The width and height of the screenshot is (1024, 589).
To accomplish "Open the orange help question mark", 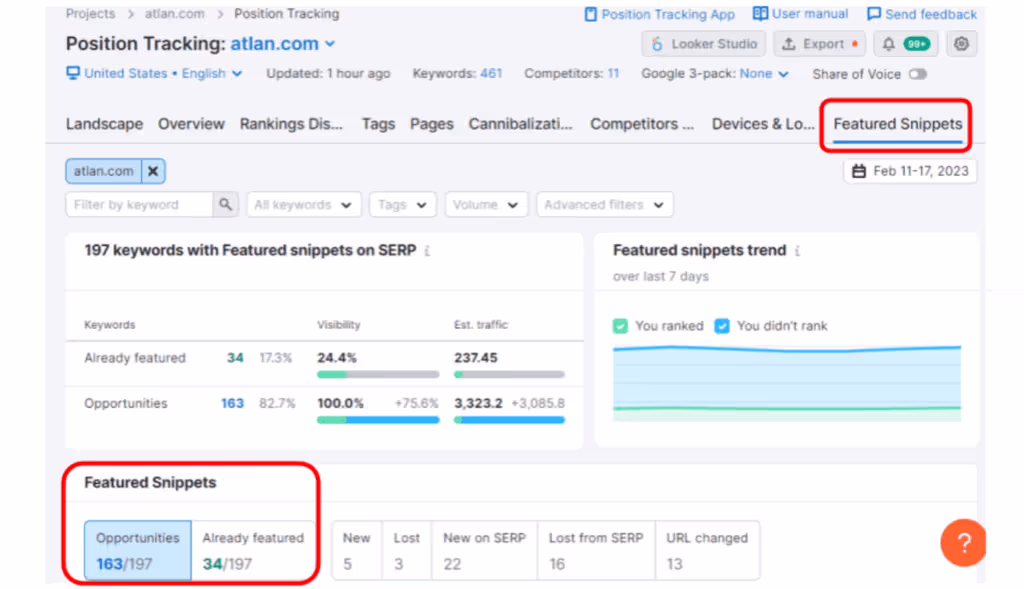I will [964, 542].
